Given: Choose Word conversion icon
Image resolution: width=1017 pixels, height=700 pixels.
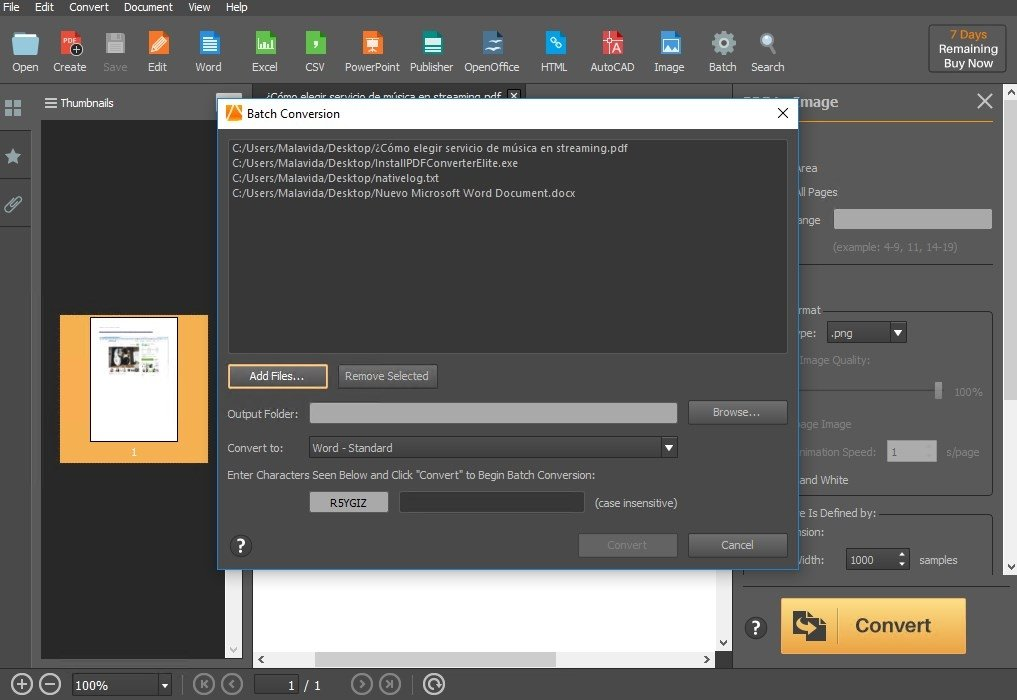Looking at the screenshot, I should [209, 52].
